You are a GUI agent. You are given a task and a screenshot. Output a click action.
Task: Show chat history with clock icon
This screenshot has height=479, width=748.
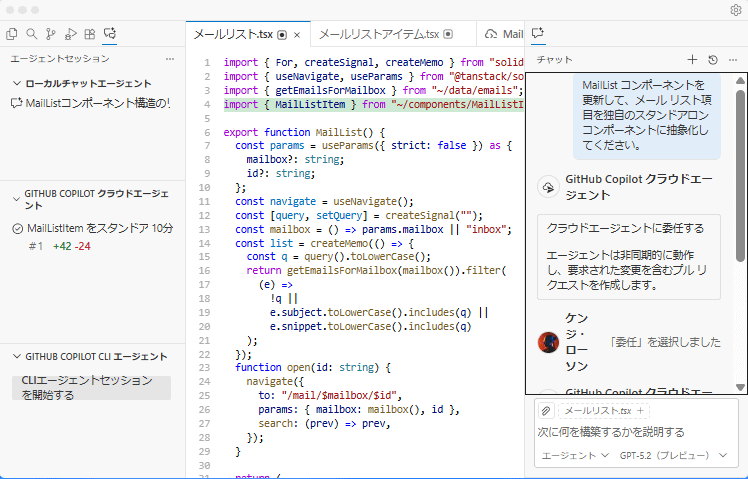712,60
